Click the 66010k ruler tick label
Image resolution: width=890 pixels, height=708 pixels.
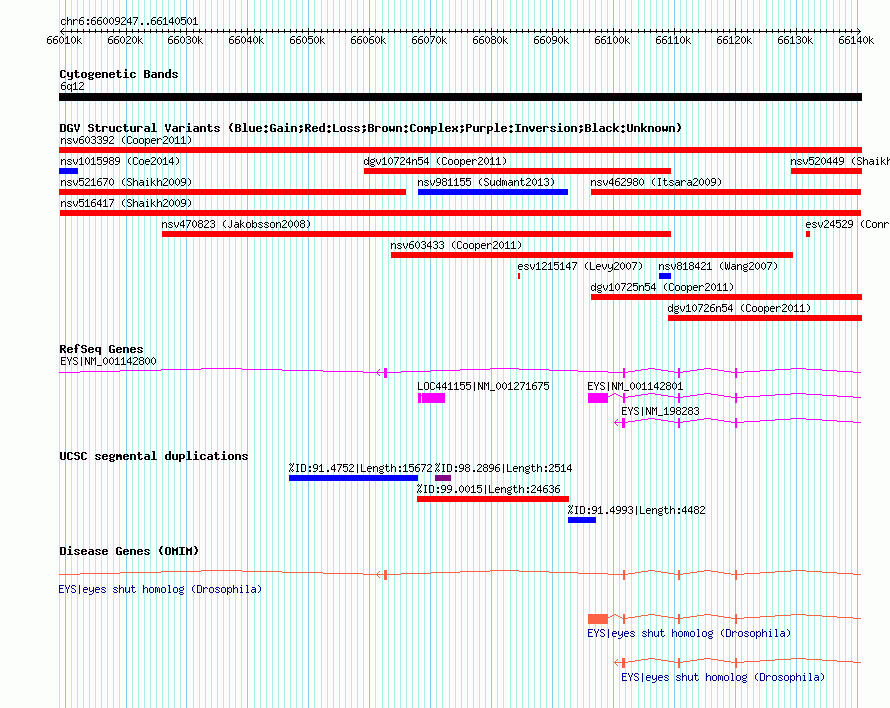click(64, 40)
